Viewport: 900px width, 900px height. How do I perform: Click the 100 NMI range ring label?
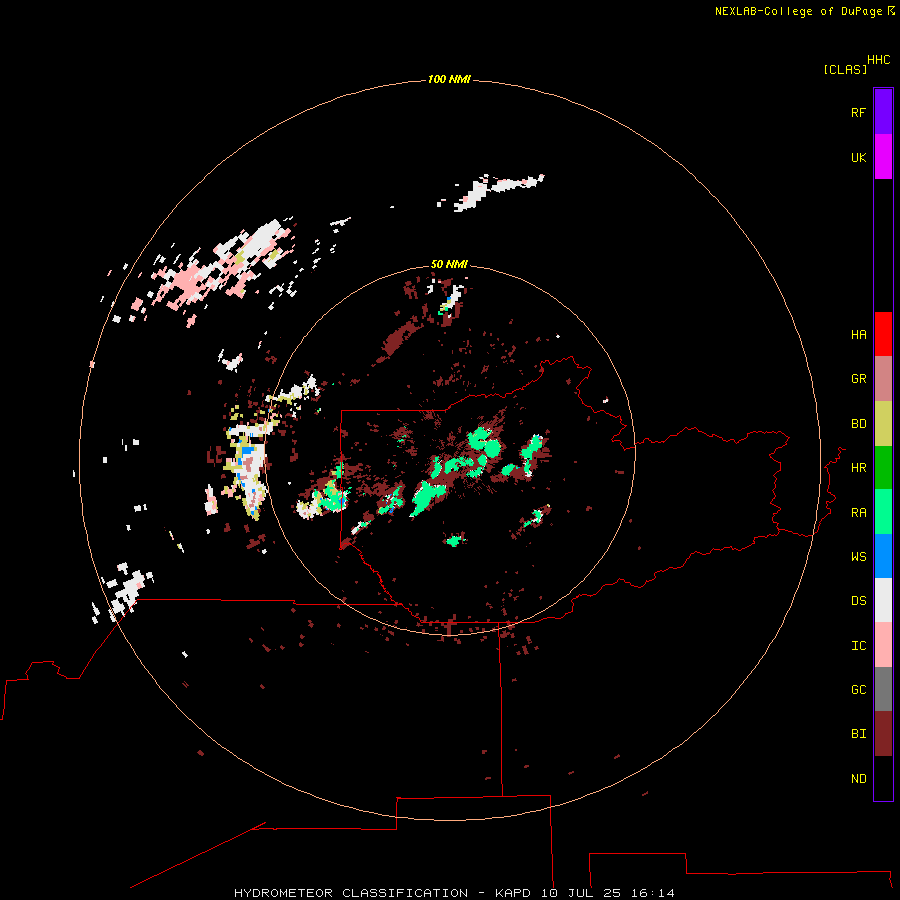449,79
